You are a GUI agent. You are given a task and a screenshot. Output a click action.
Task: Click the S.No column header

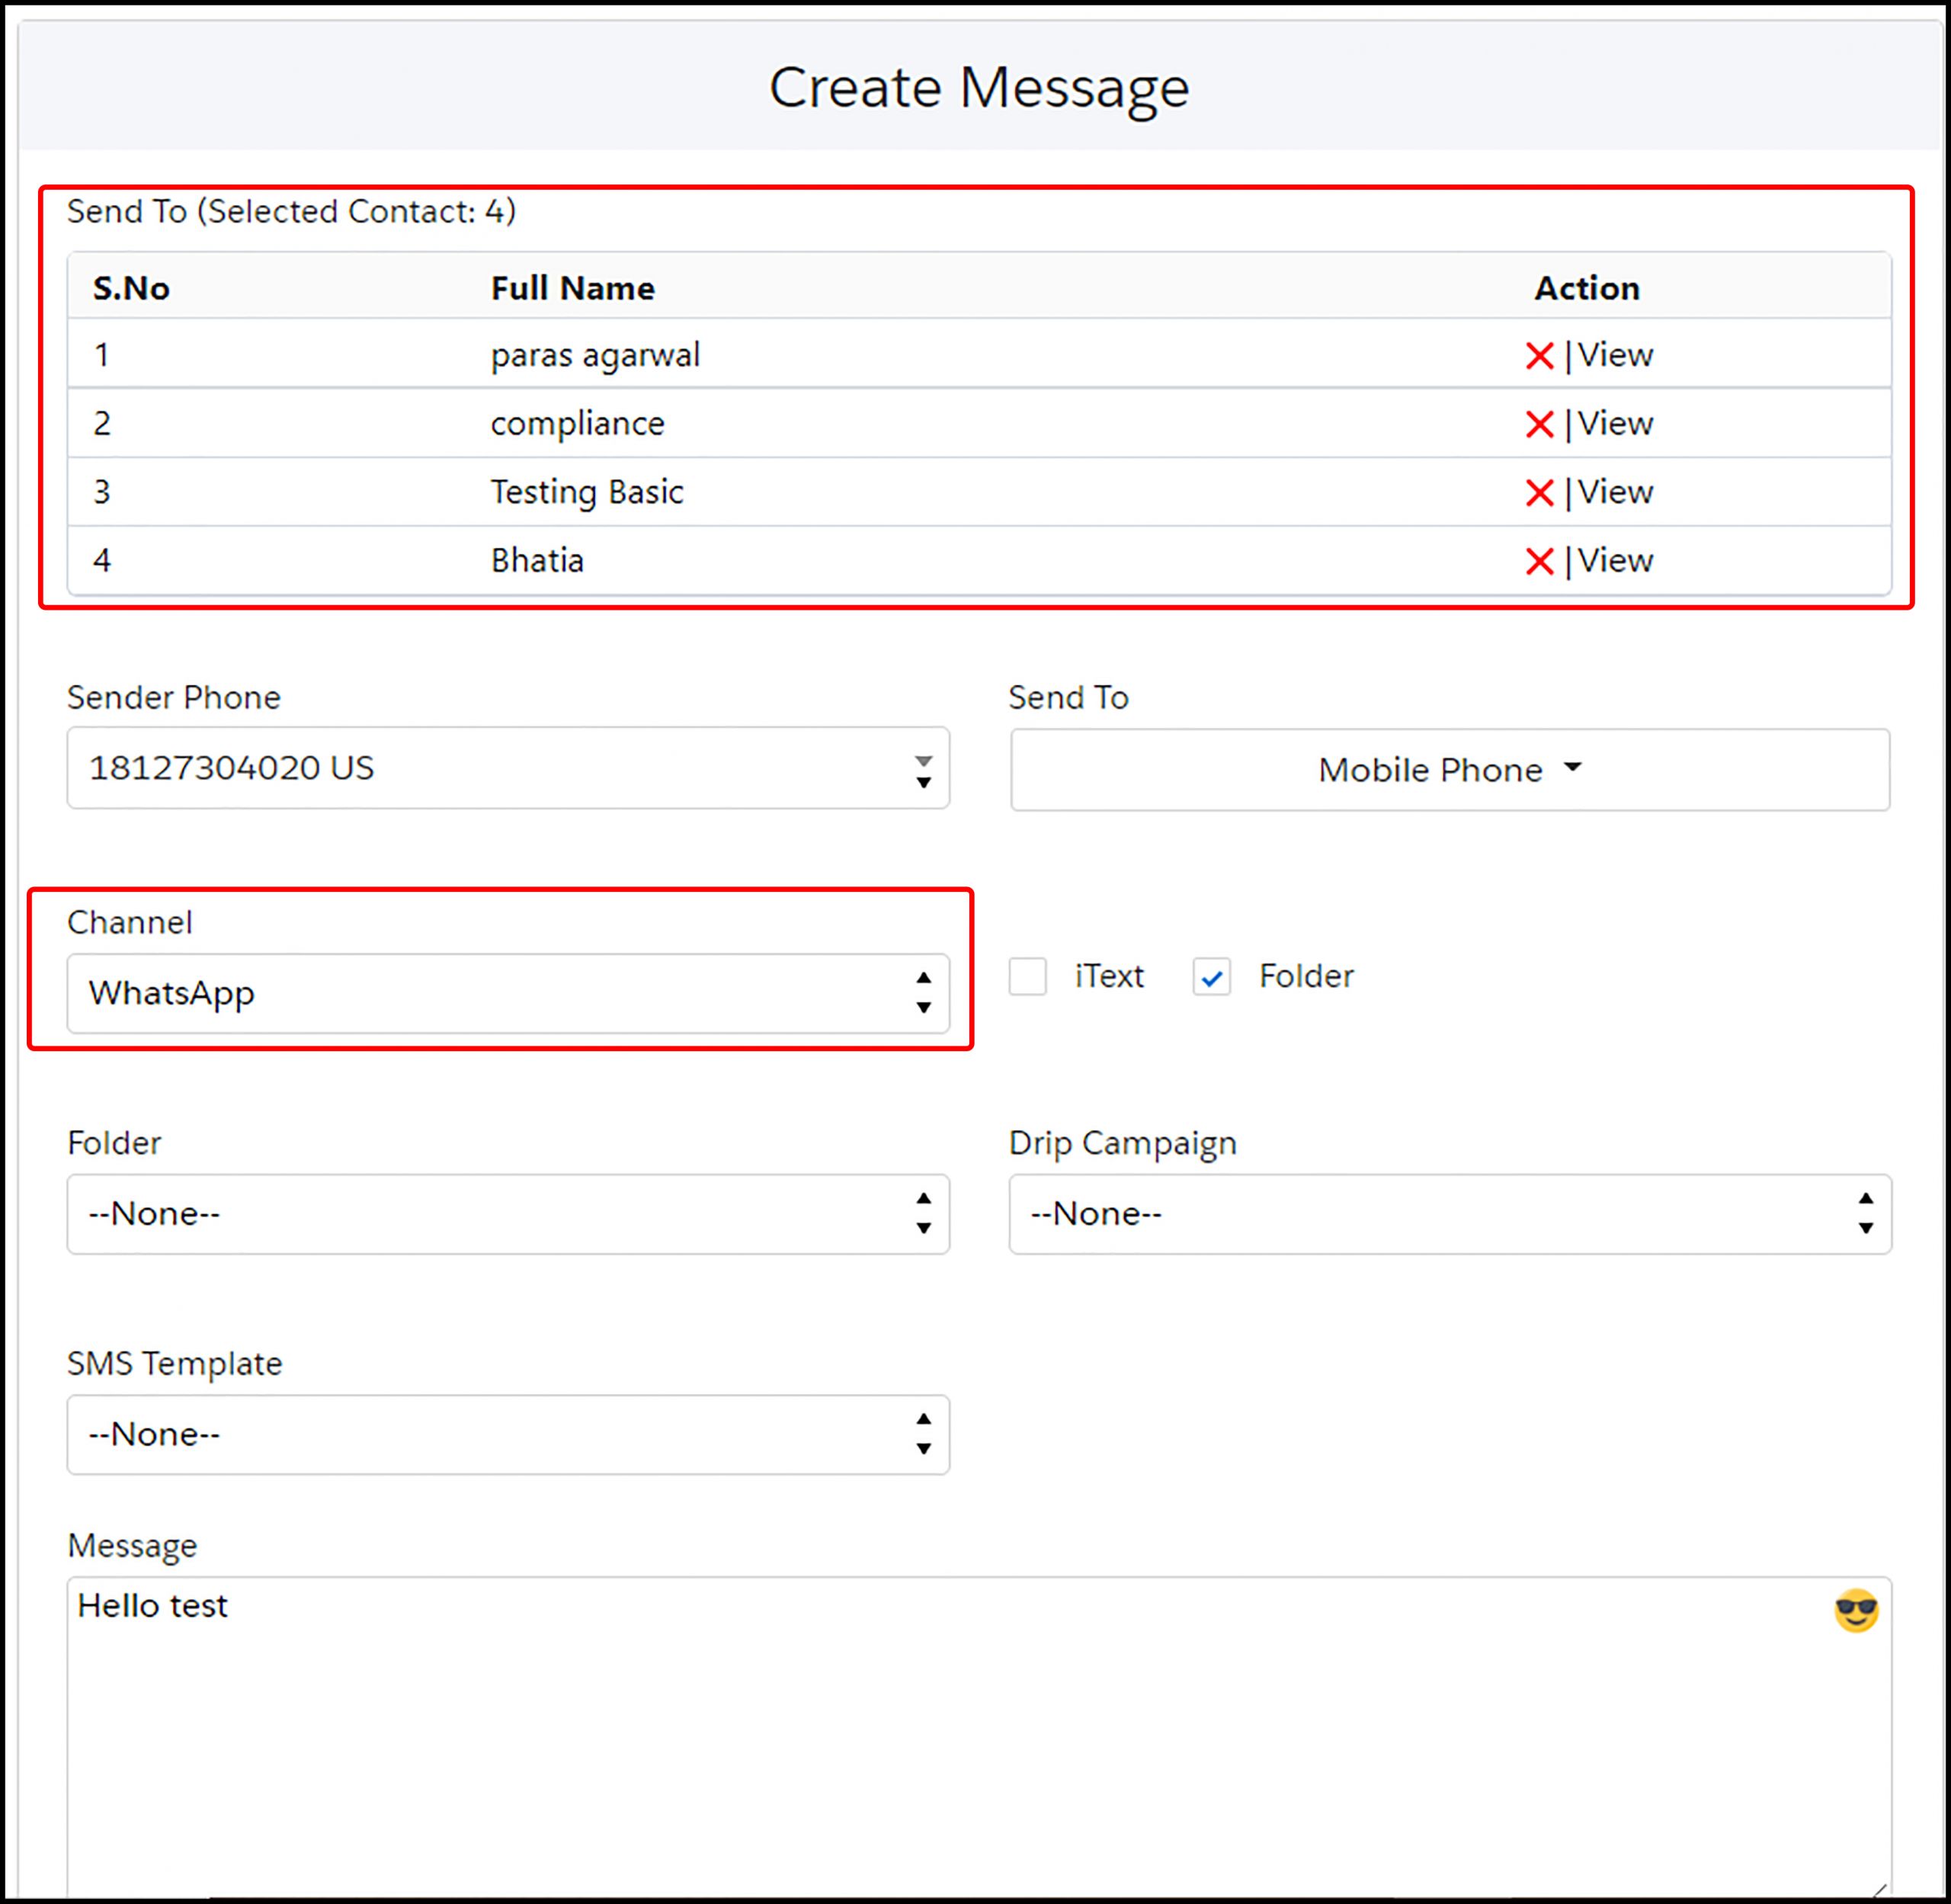pyautogui.click(x=131, y=288)
